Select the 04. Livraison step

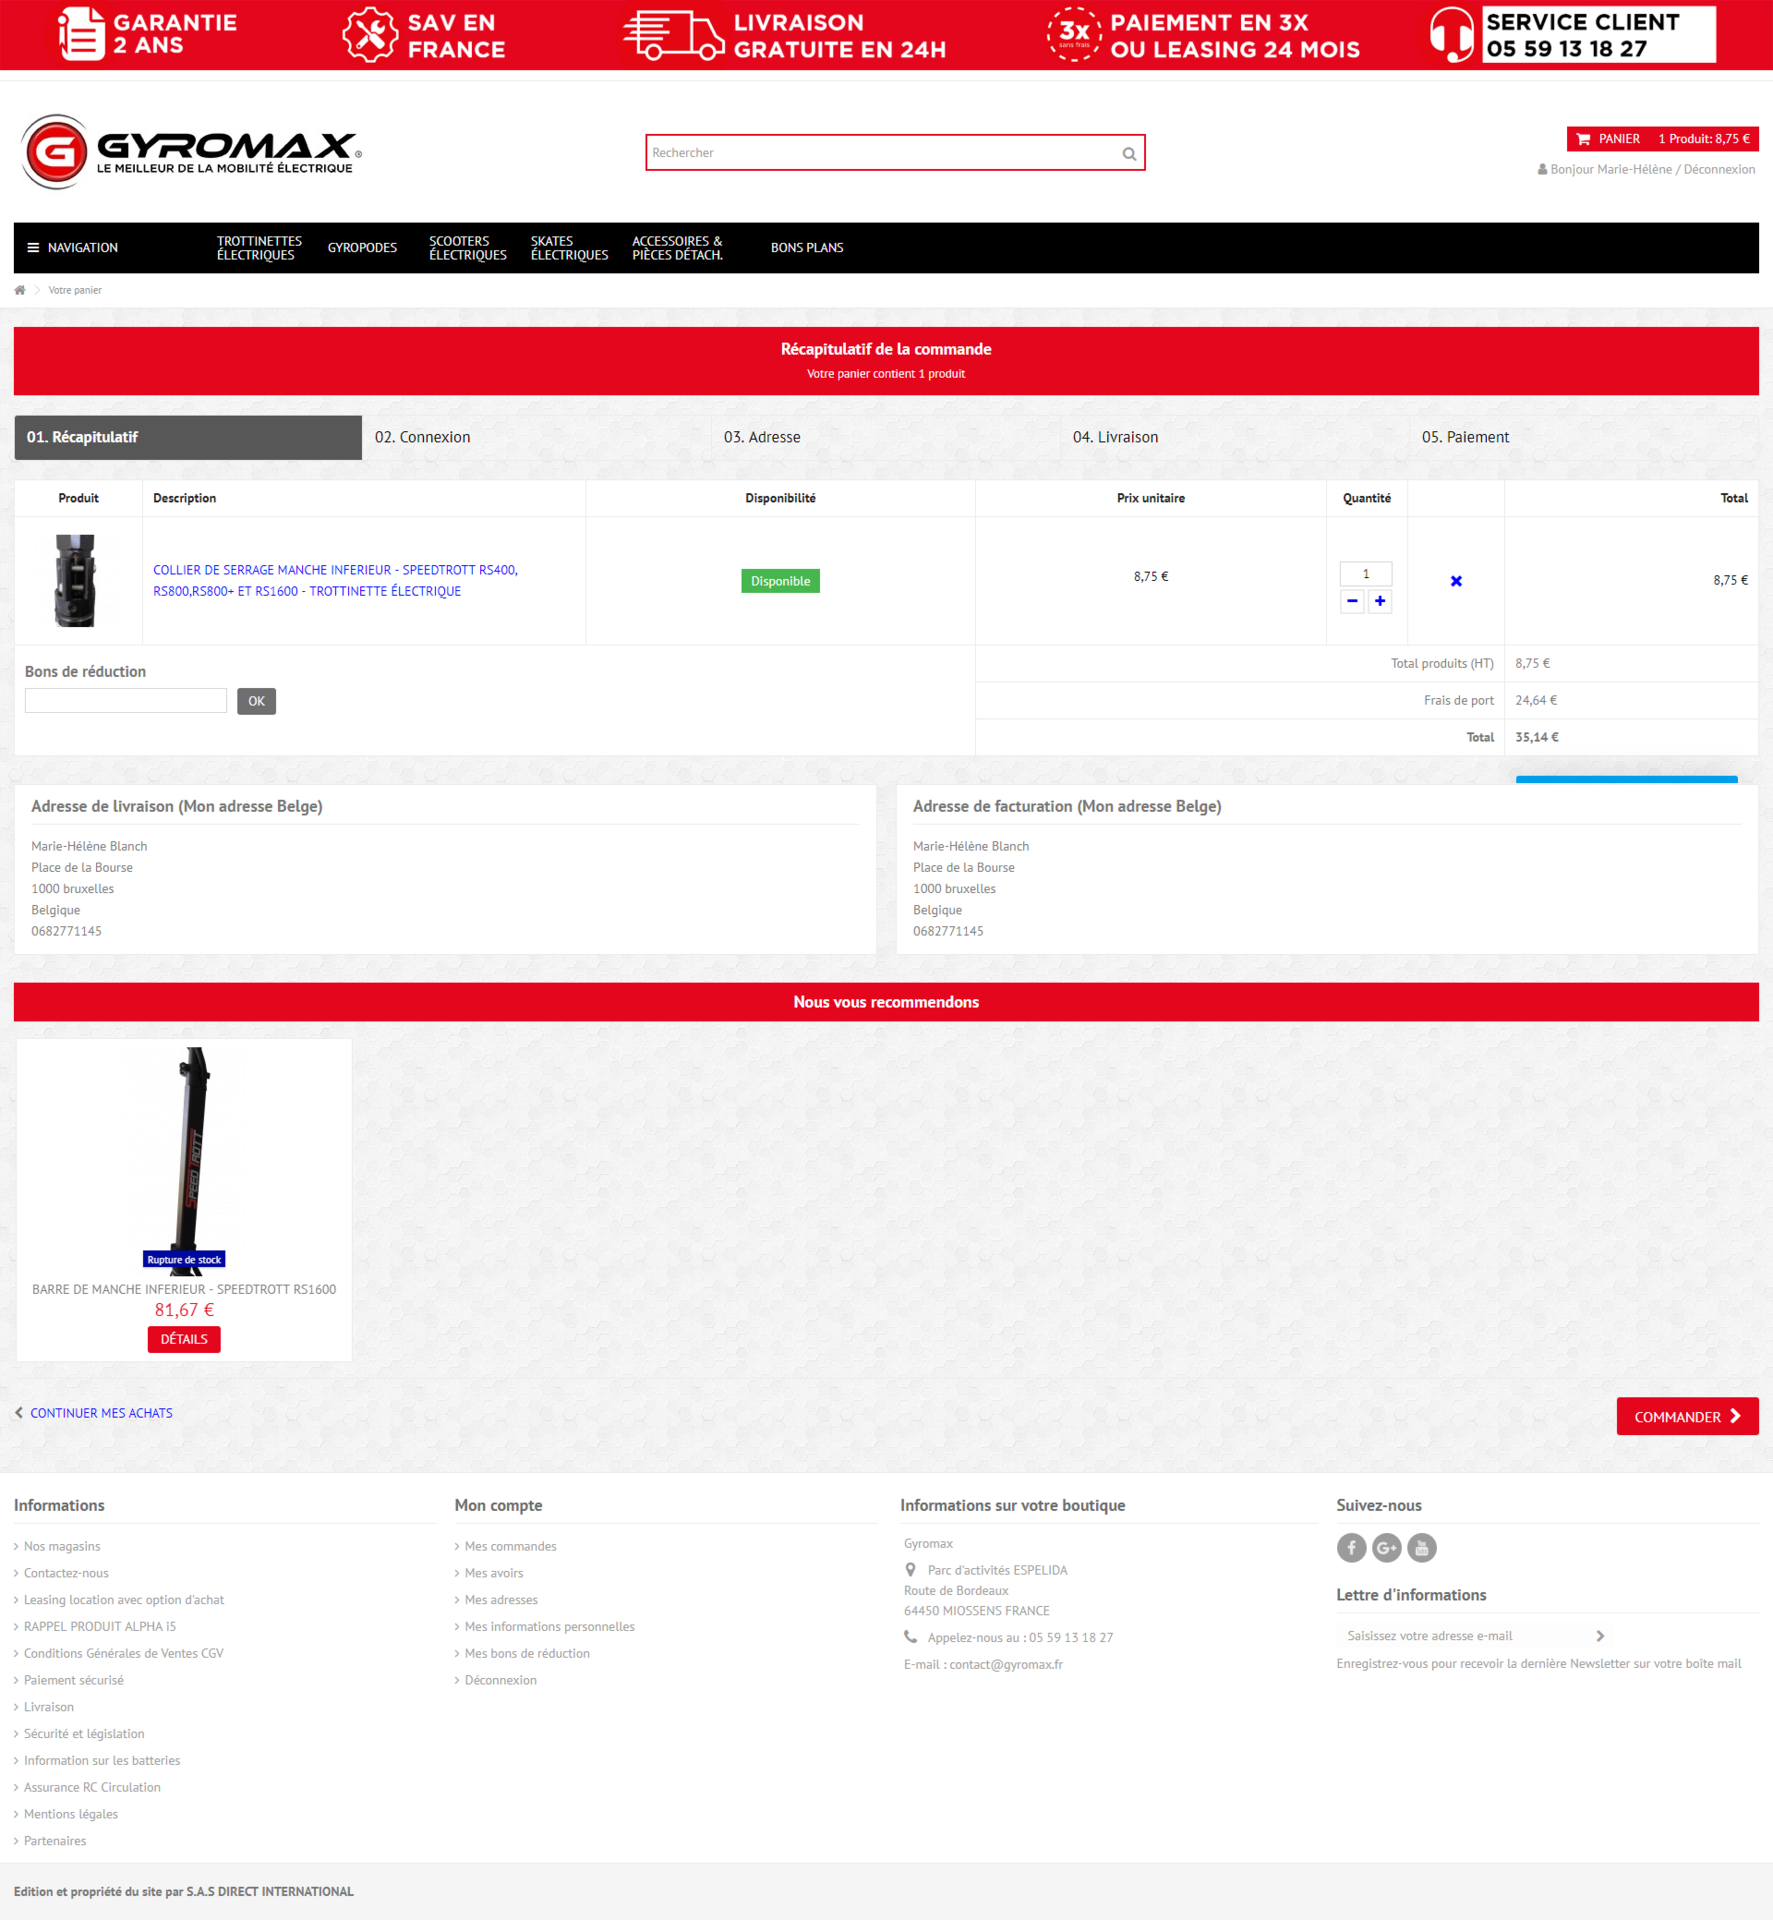1234,437
